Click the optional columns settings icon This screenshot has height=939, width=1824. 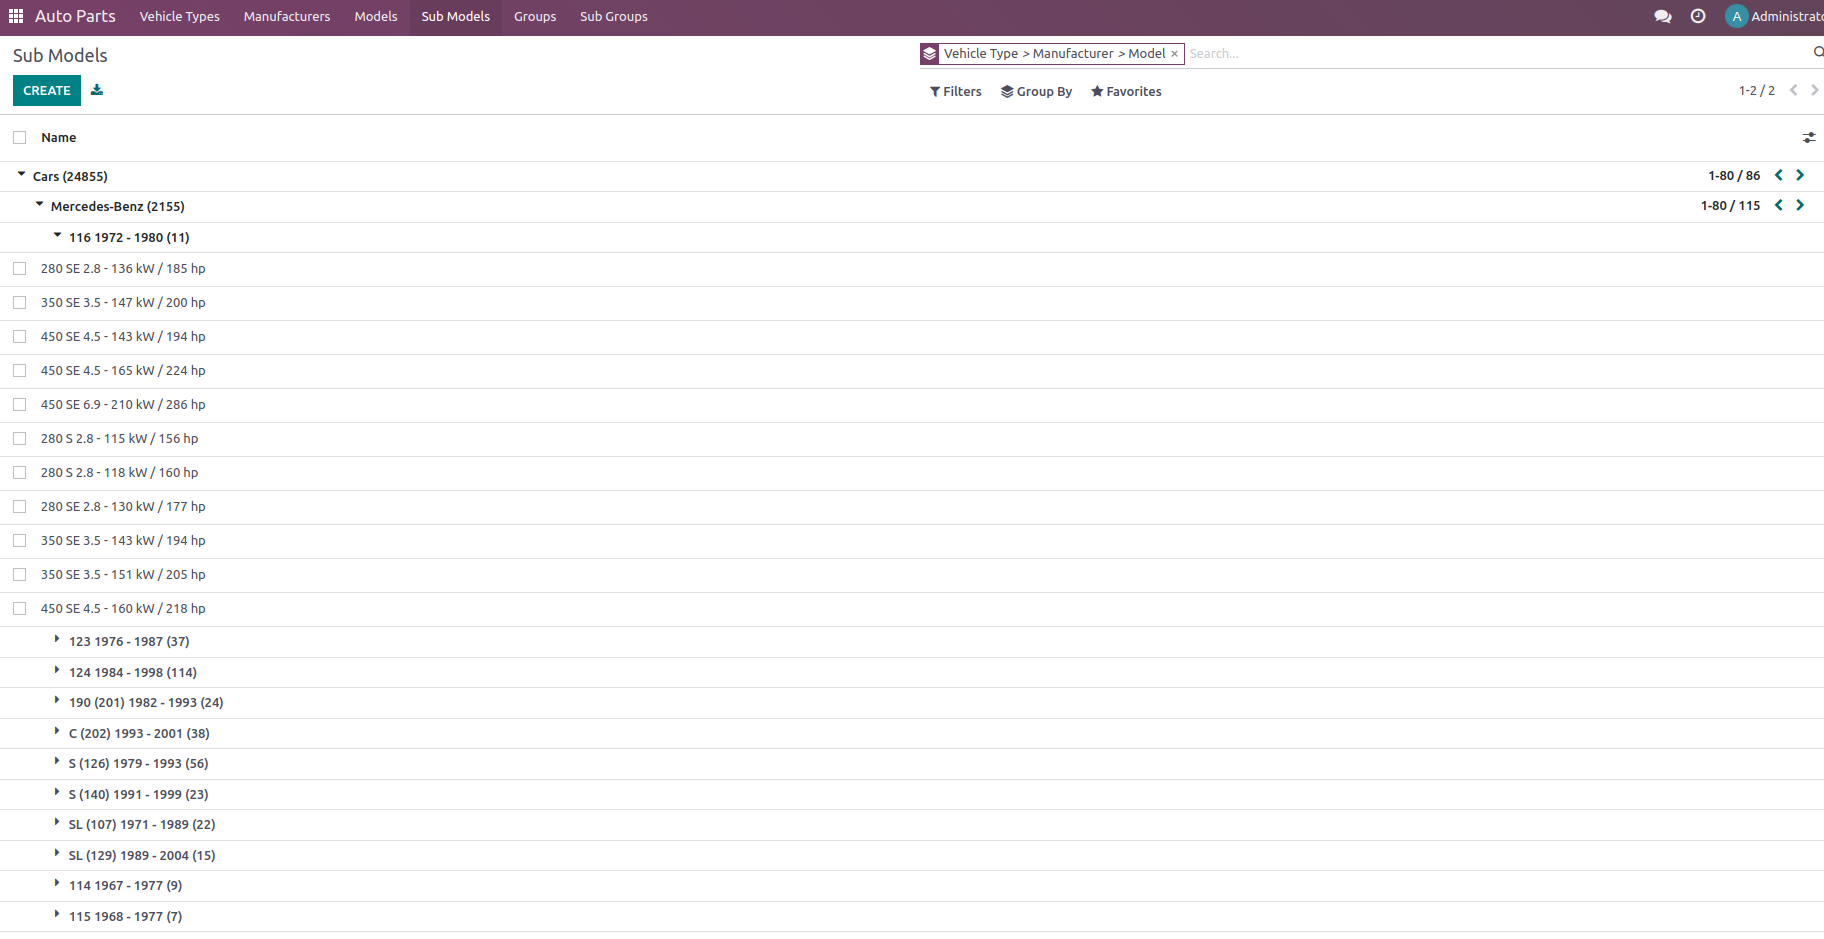coord(1809,138)
